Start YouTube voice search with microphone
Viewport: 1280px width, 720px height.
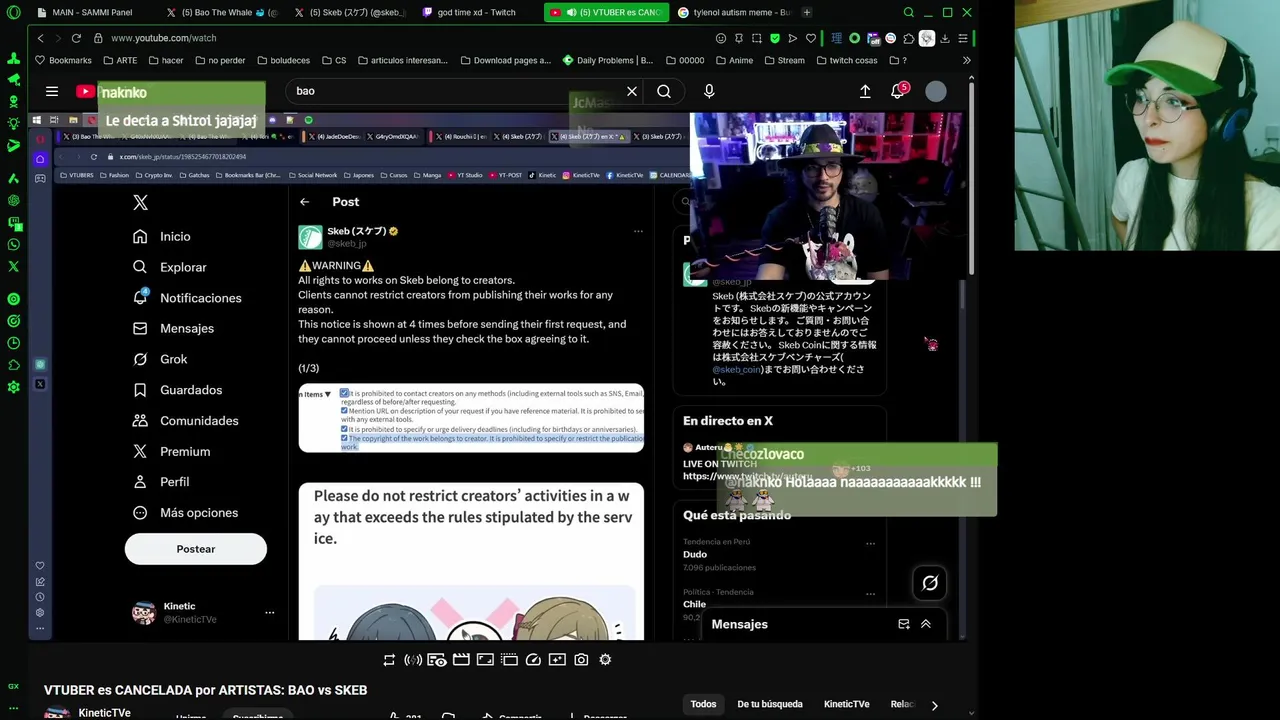709,91
